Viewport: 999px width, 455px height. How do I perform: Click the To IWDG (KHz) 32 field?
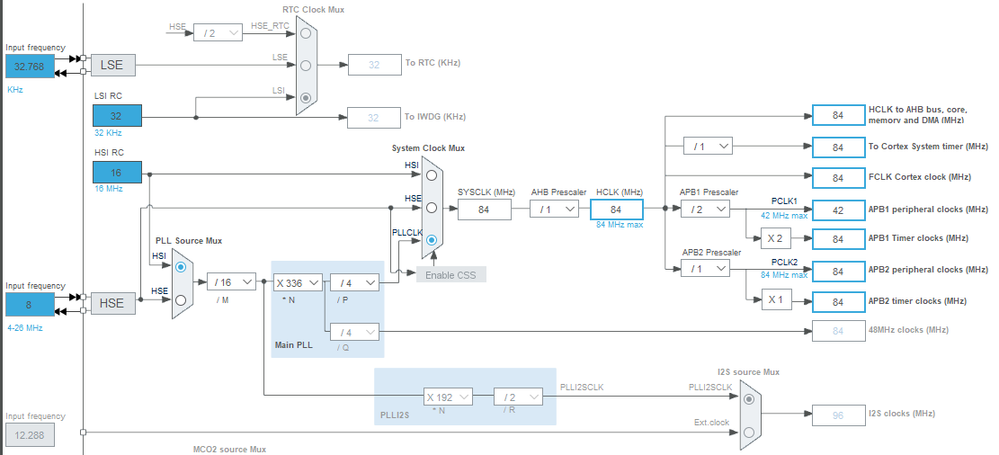click(x=373, y=118)
